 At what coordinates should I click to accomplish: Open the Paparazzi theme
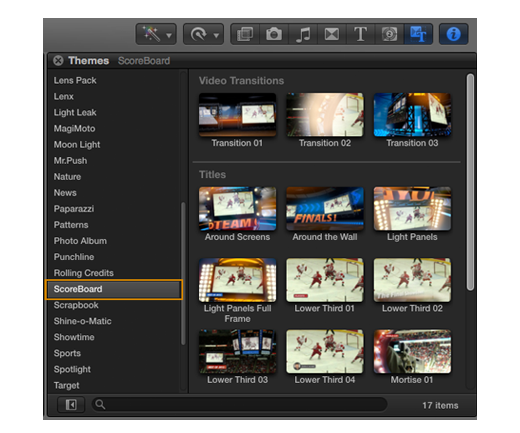[x=74, y=209]
